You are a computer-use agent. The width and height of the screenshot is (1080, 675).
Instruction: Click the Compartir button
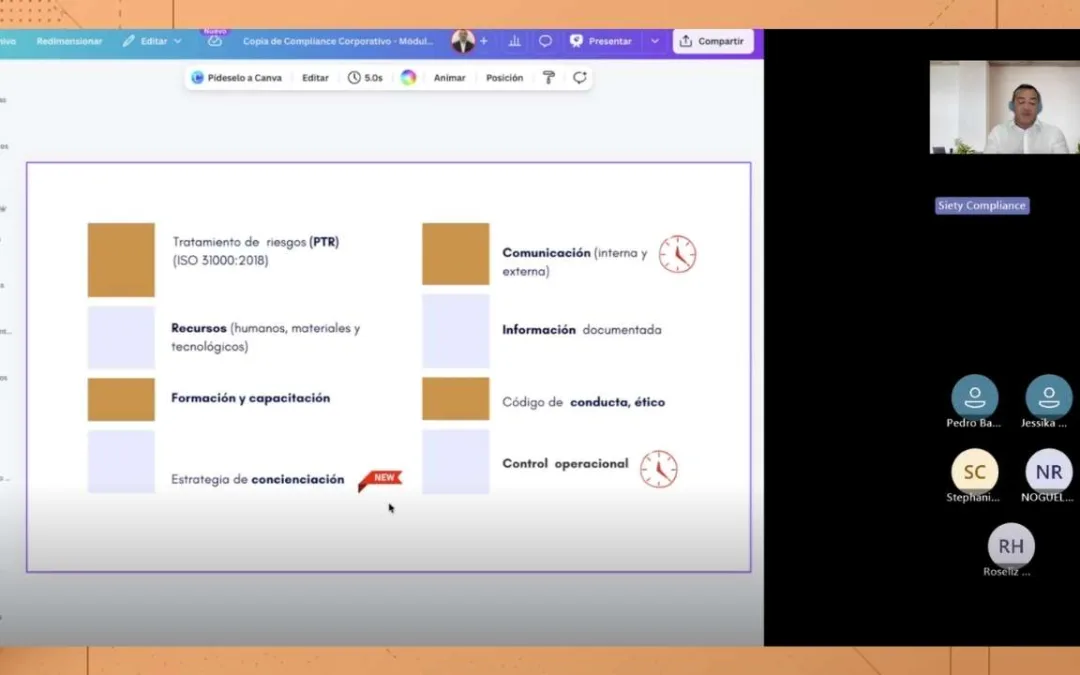(713, 41)
